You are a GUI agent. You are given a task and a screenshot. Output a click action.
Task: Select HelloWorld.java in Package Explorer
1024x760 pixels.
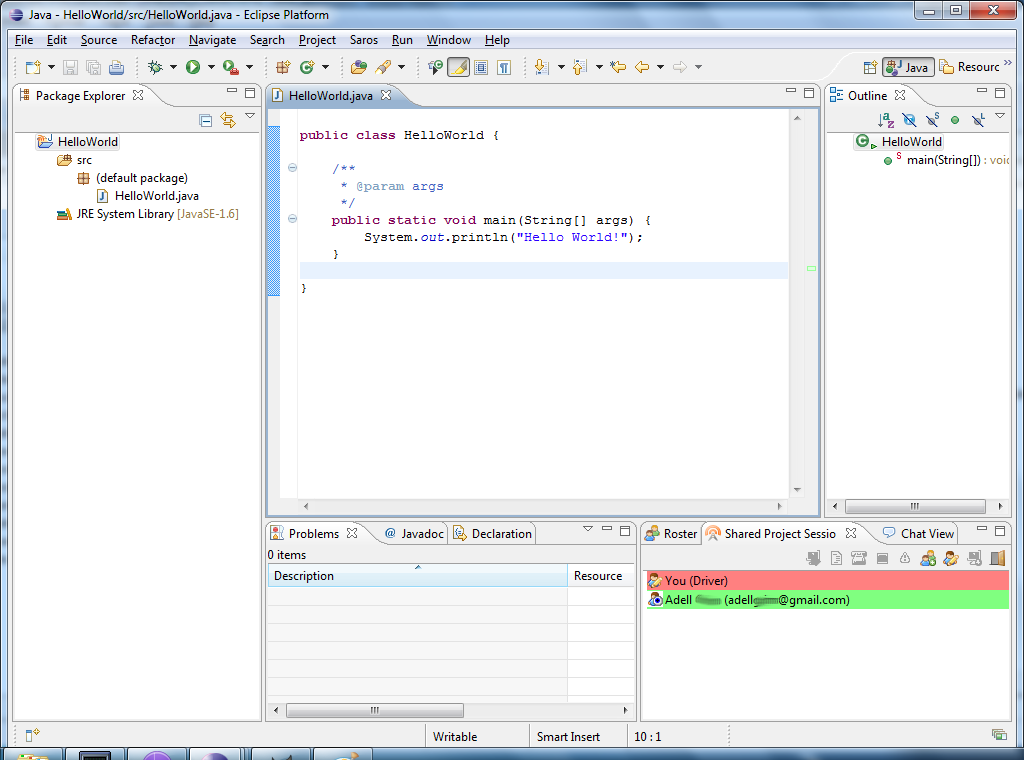click(x=156, y=196)
